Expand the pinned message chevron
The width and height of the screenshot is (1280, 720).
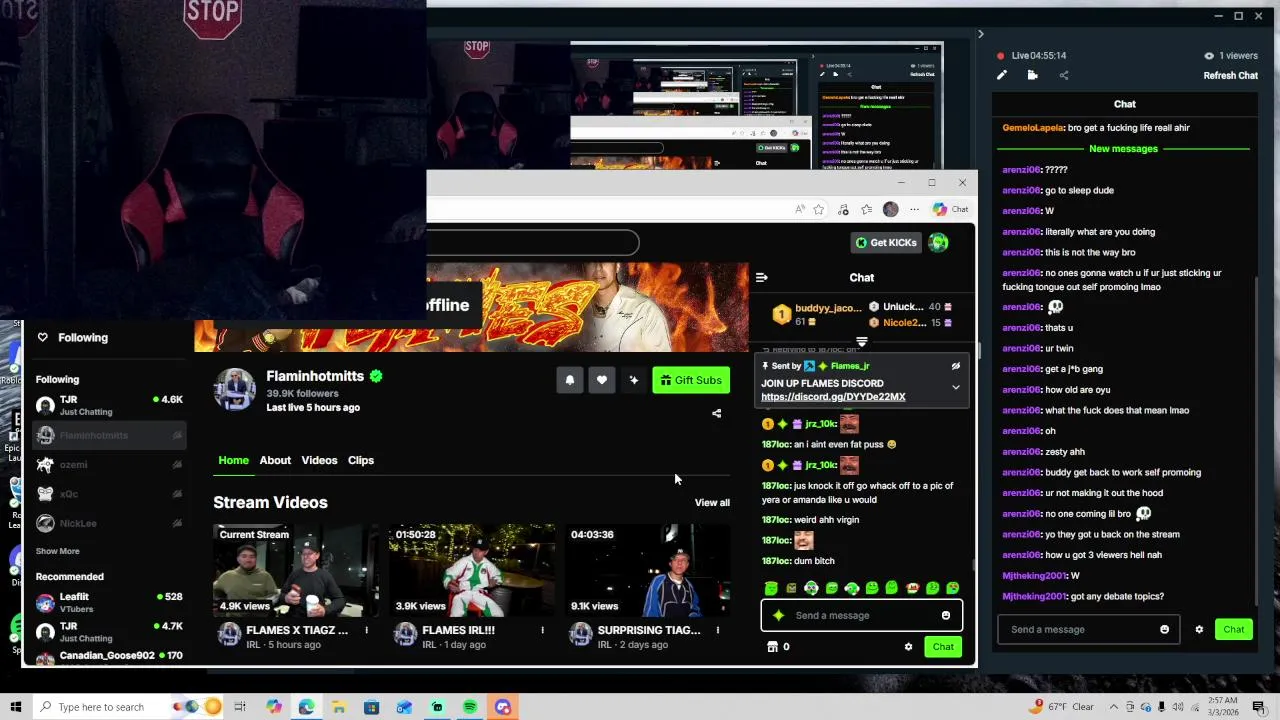pos(955,387)
